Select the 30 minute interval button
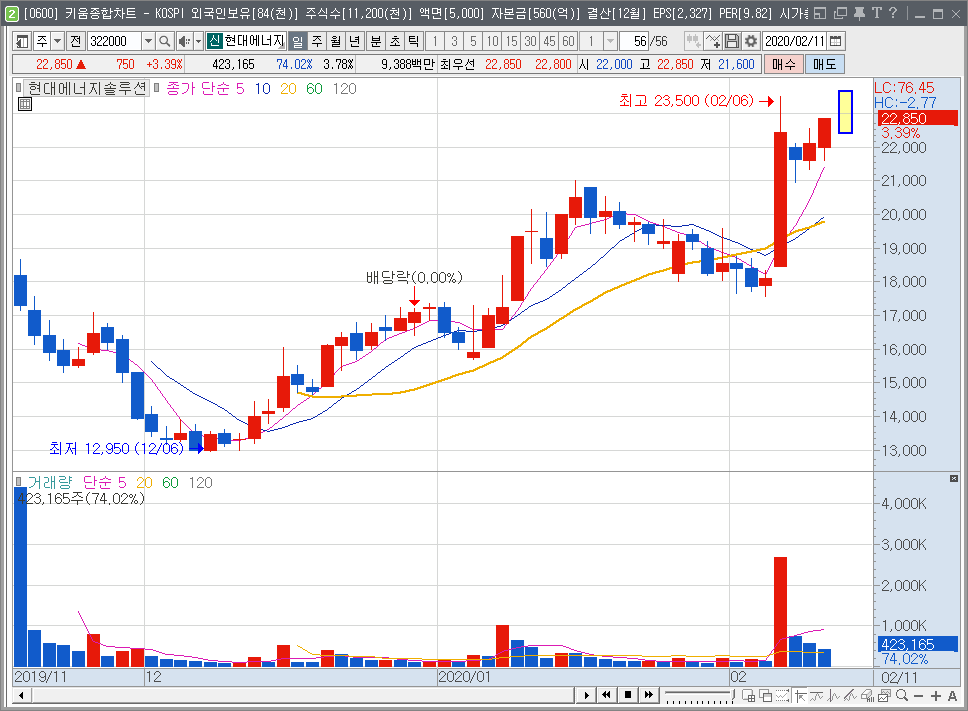 pos(530,41)
